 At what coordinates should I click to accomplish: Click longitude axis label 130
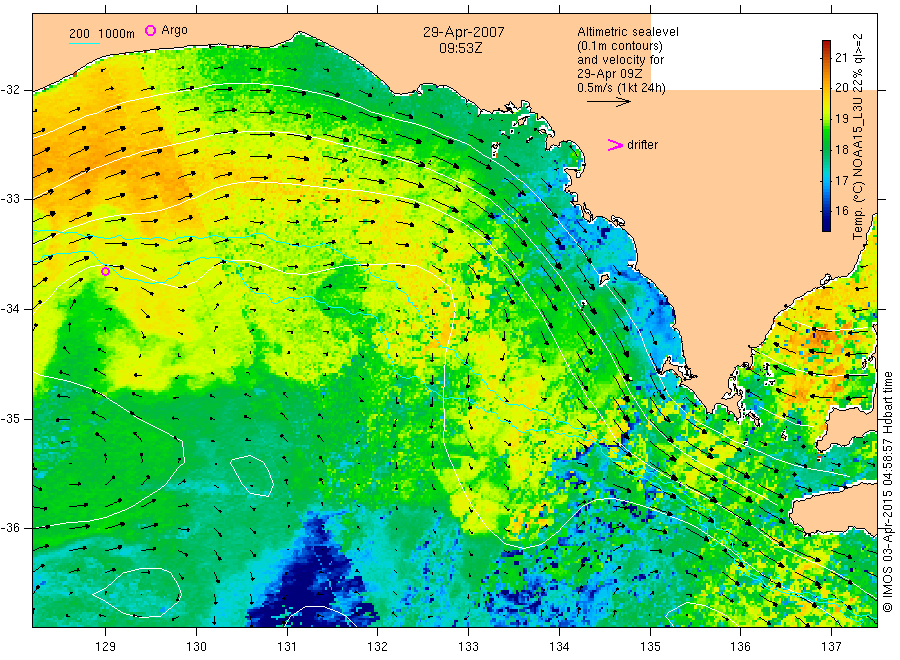point(196,647)
